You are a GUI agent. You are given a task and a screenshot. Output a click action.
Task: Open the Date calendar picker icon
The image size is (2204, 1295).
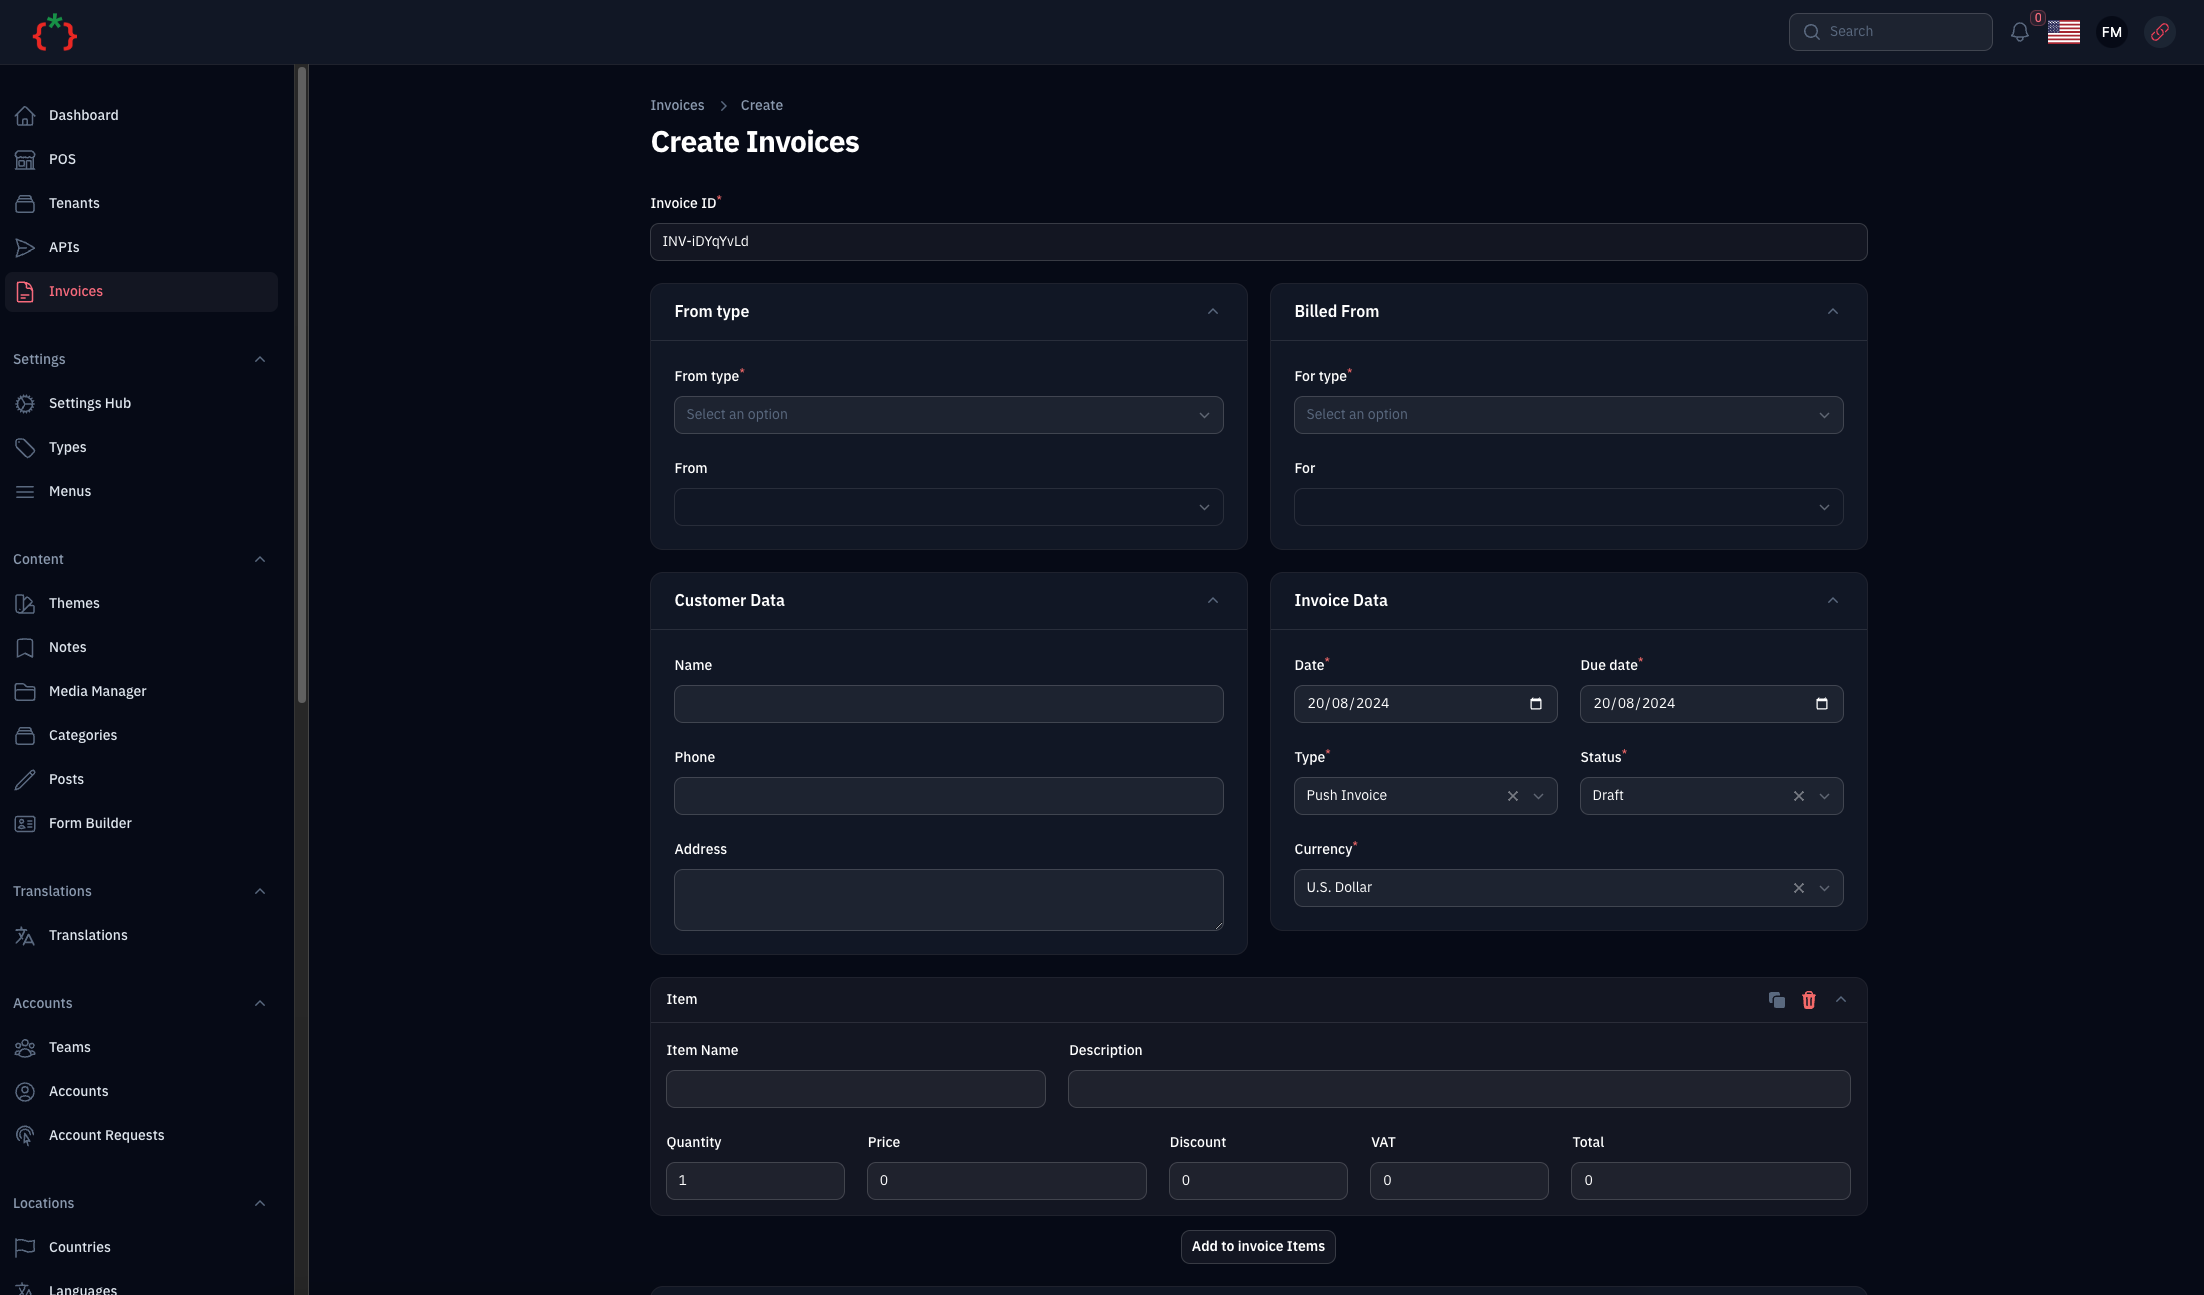[1535, 704]
